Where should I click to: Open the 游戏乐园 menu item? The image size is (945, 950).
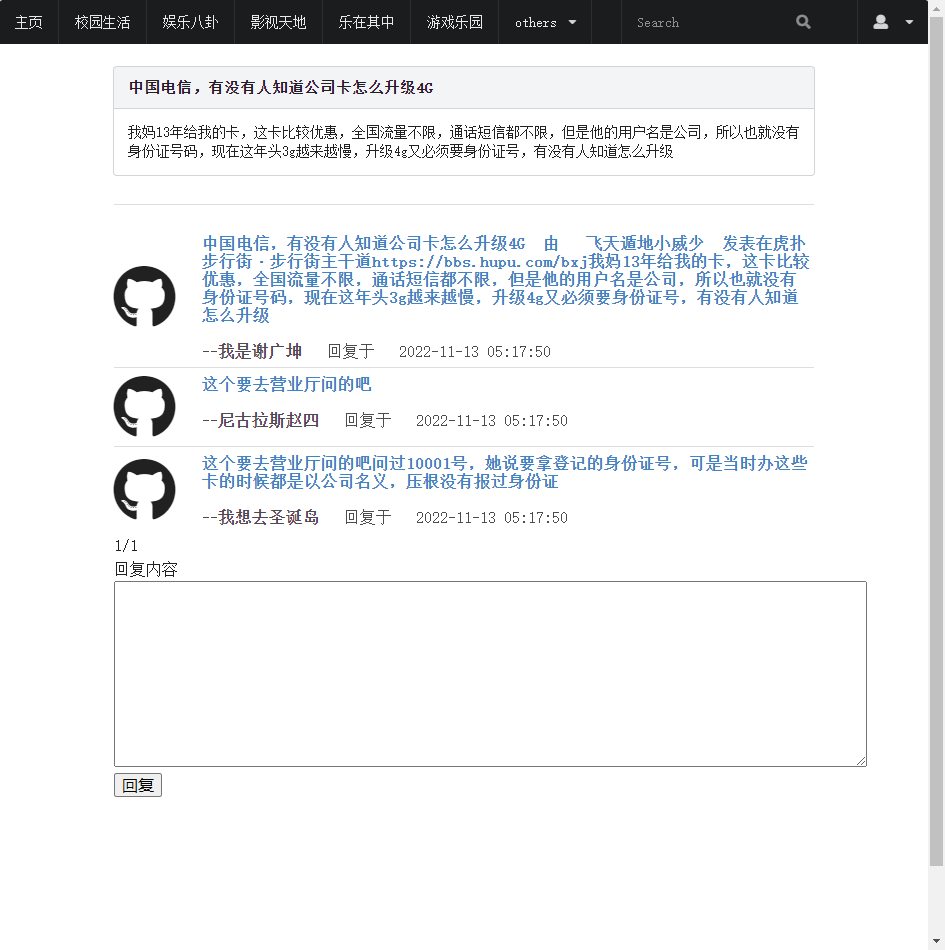(454, 22)
